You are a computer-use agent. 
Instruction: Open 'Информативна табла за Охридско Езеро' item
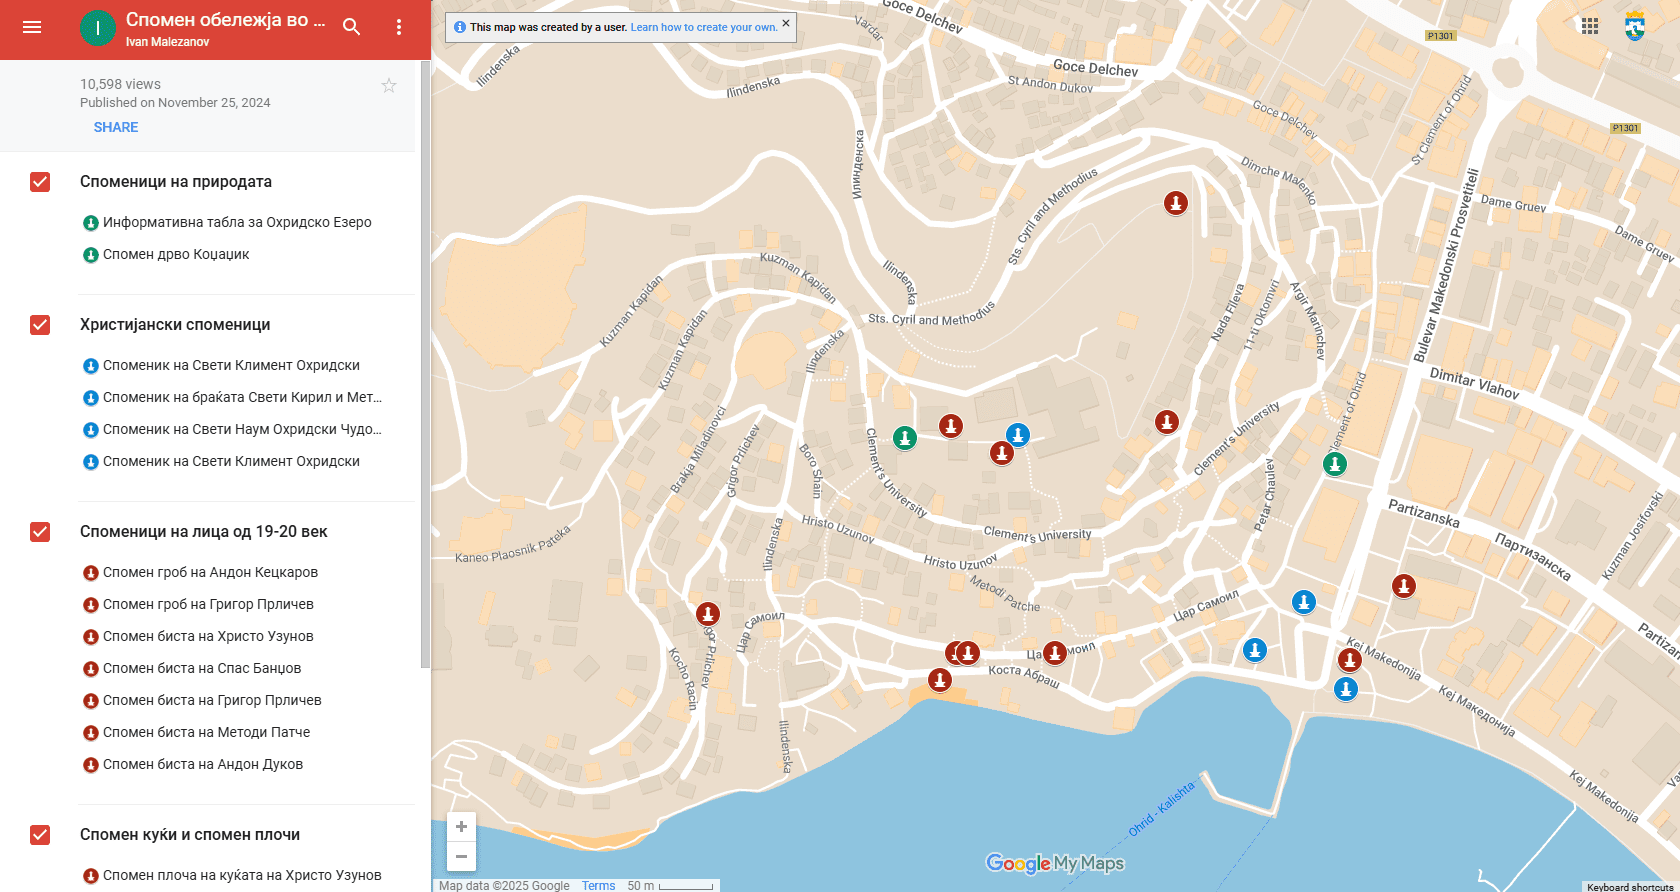coord(237,222)
